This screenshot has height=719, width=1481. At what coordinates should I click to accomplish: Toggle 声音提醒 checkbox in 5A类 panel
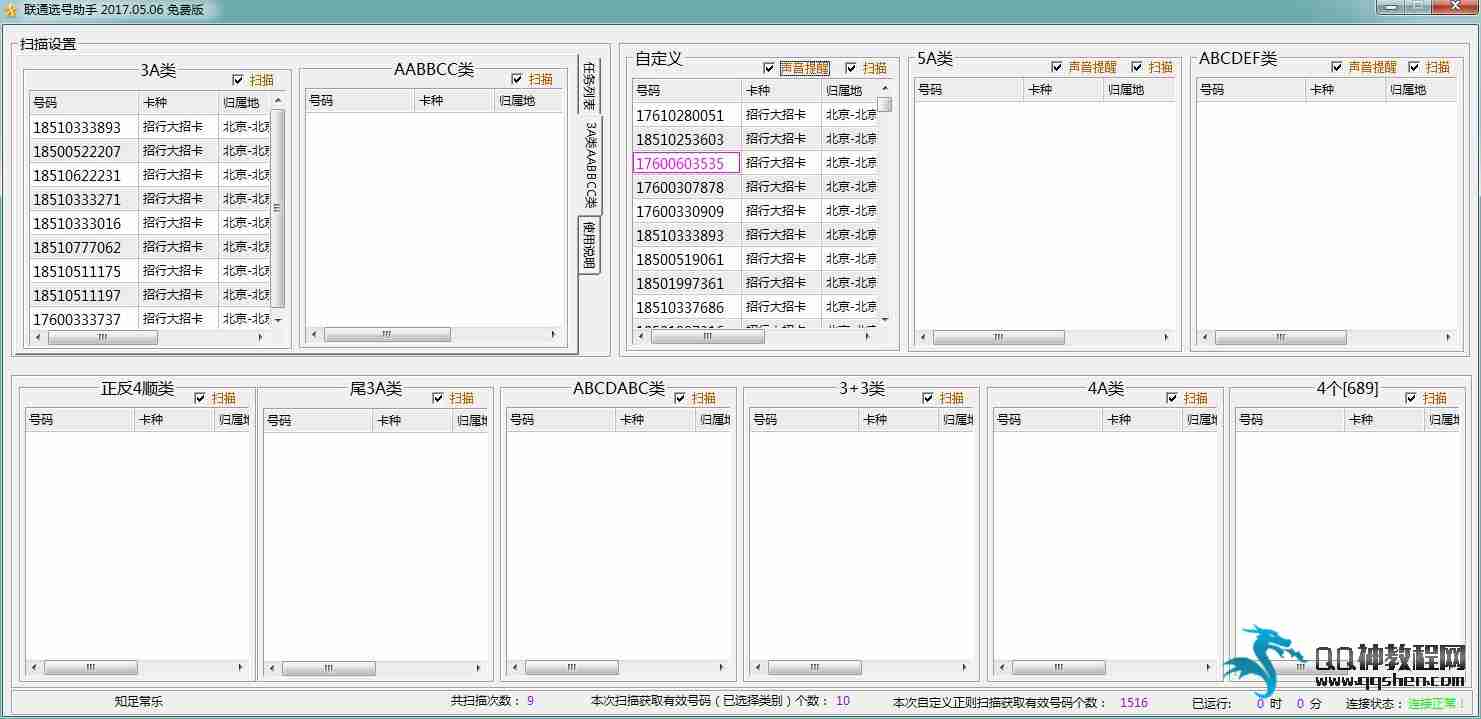(x=1057, y=67)
